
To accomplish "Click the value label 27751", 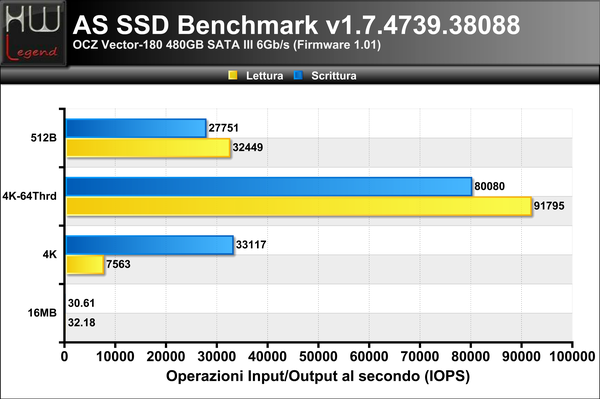I will point(223,128).
